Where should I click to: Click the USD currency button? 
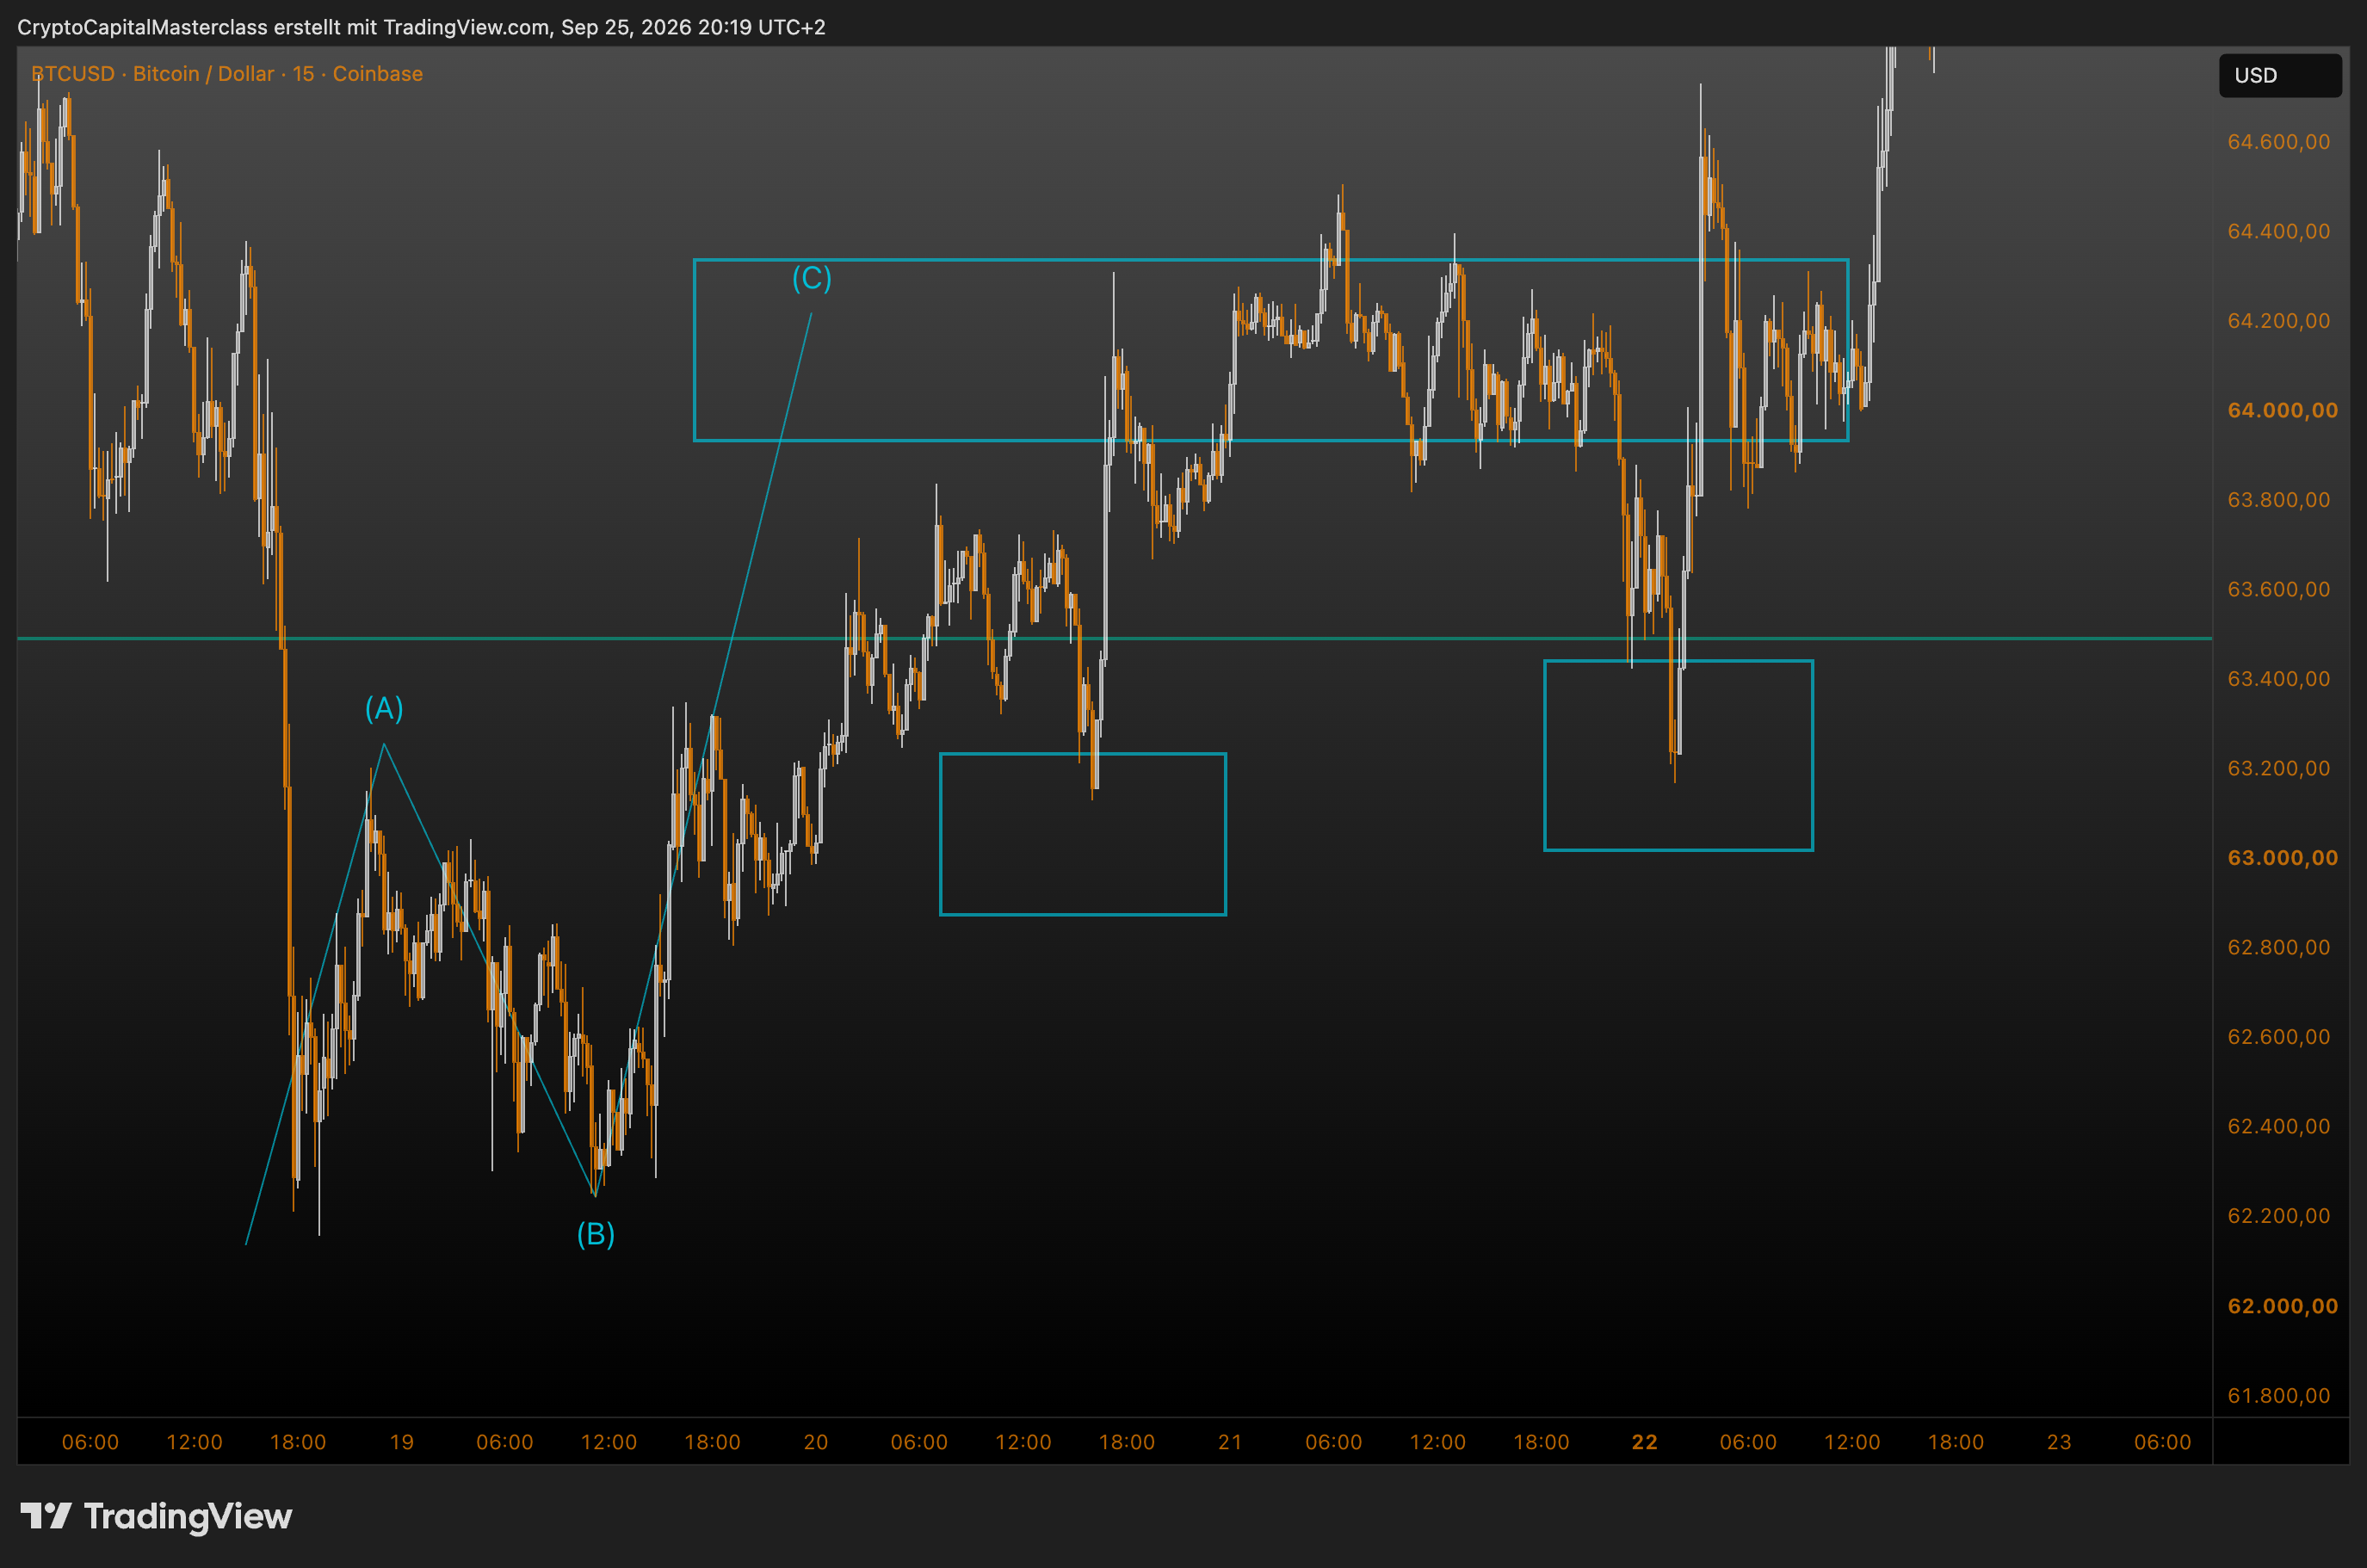click(2279, 76)
